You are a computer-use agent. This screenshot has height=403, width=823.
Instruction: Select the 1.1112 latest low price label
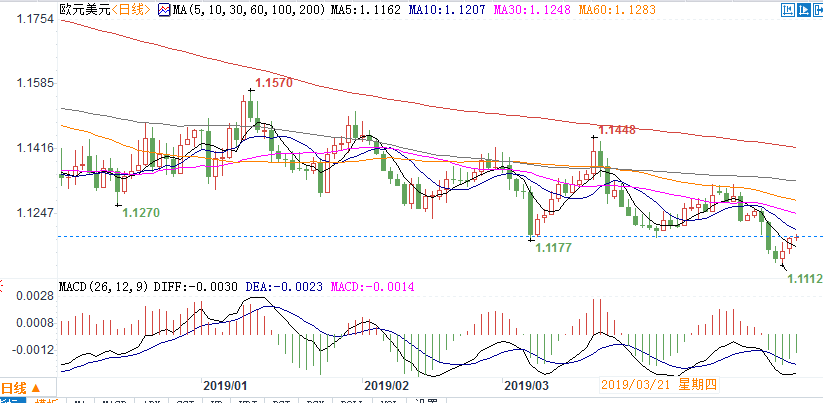[805, 279]
